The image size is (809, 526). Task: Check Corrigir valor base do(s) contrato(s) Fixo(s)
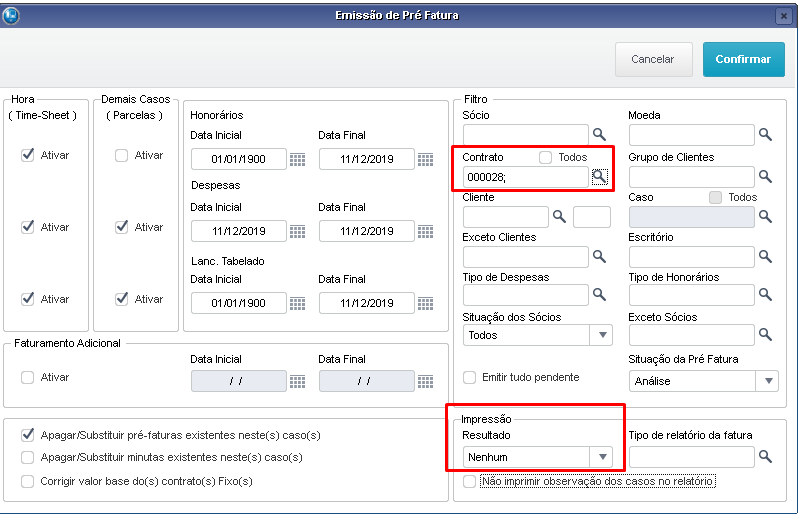coord(27,481)
